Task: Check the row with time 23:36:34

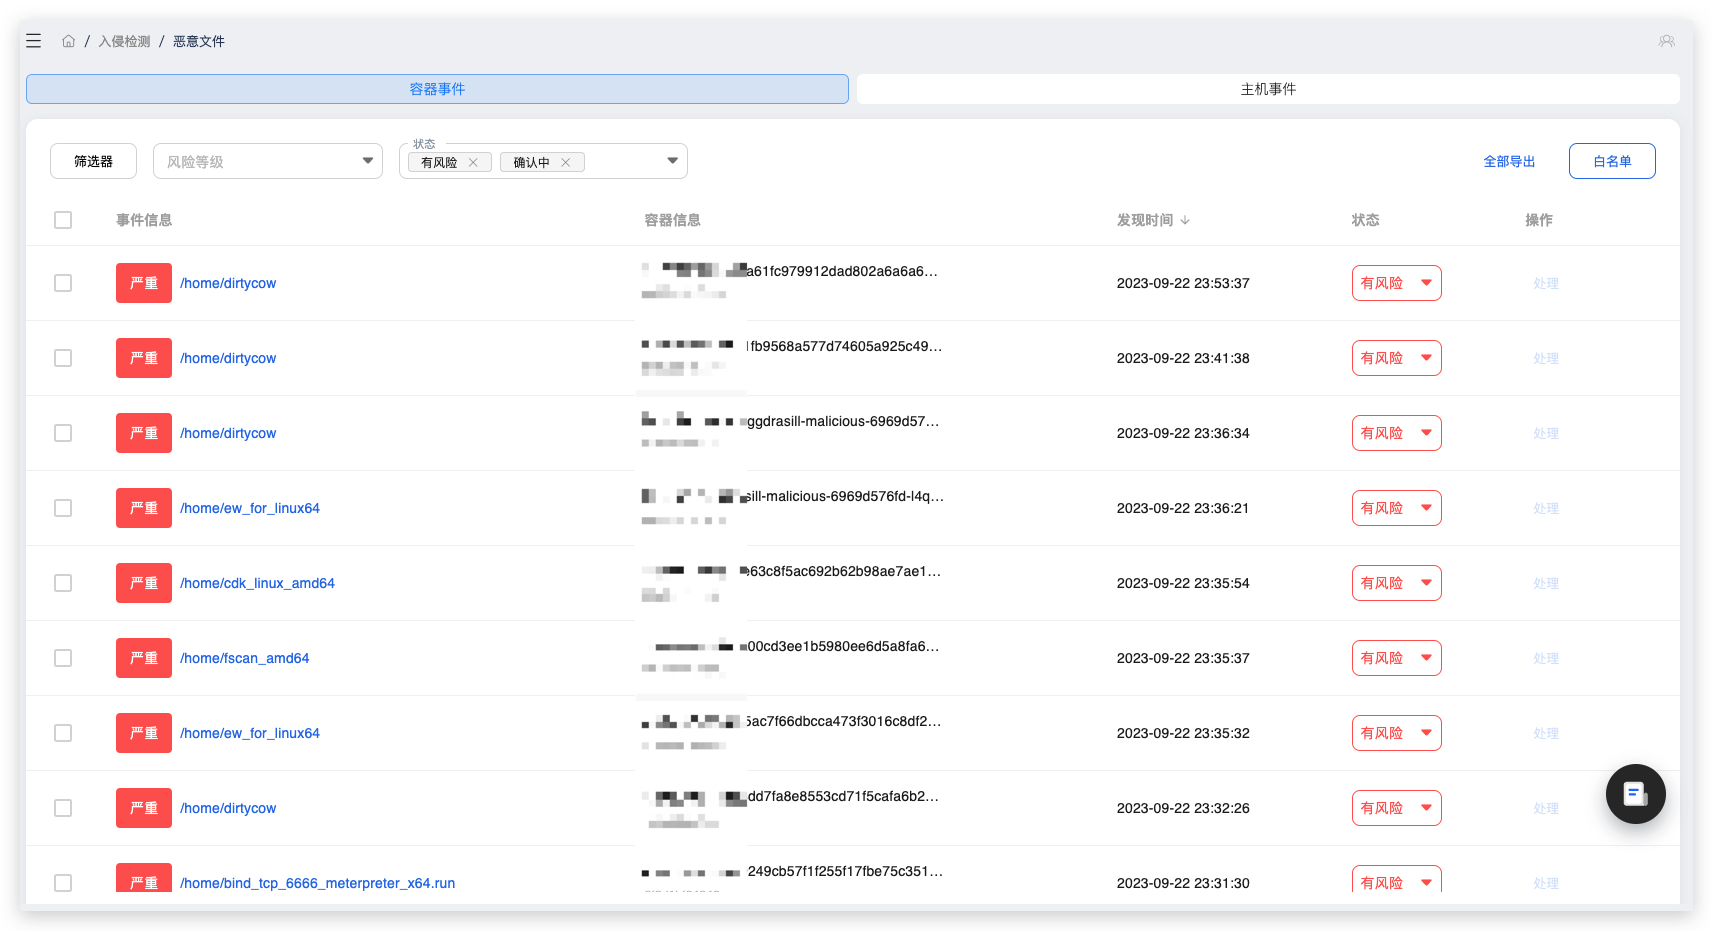Action: [63, 433]
